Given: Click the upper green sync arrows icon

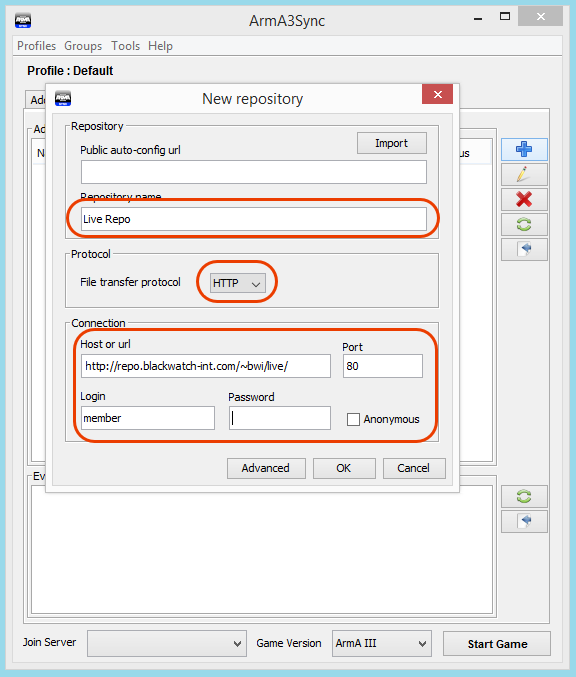Looking at the screenshot, I should 524,225.
